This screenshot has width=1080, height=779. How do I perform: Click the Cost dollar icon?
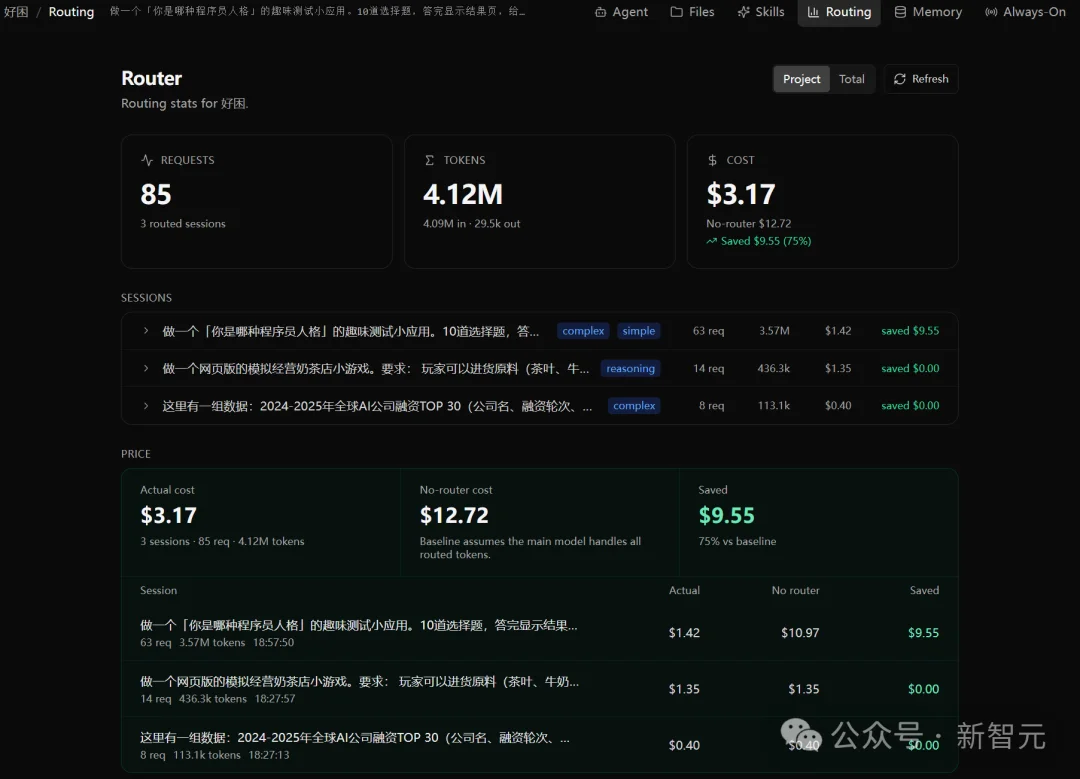712,160
